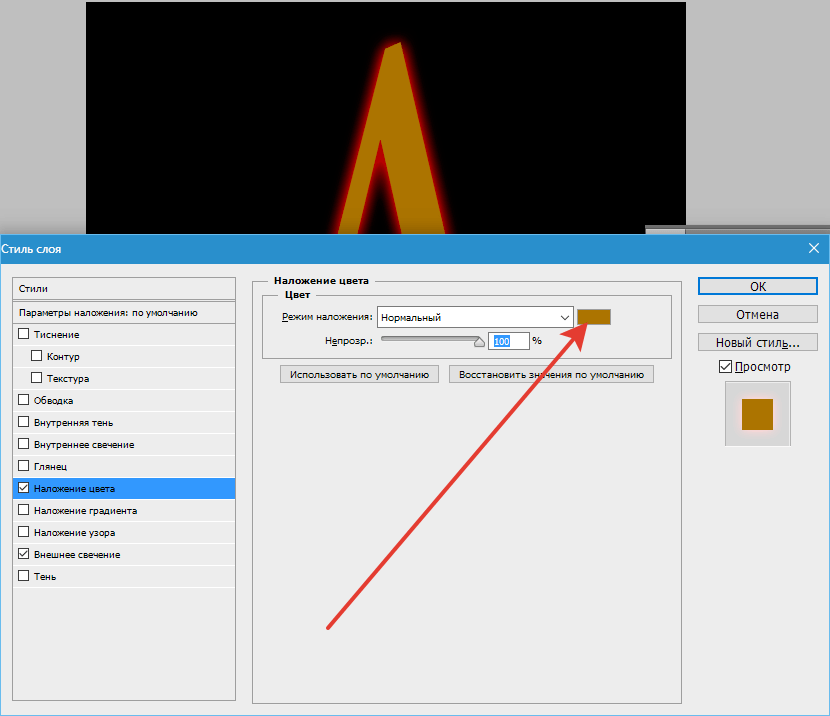Click the style preview thumbnail

[757, 415]
